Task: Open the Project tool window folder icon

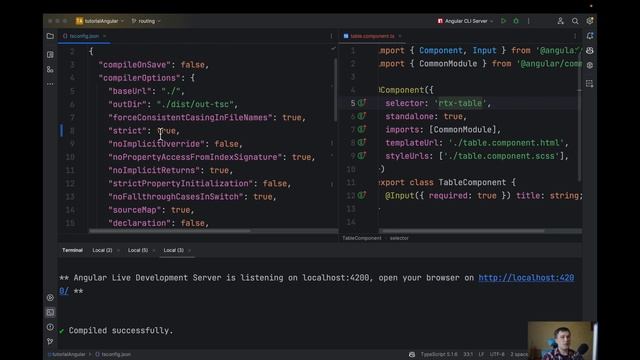Action: [x=50, y=36]
